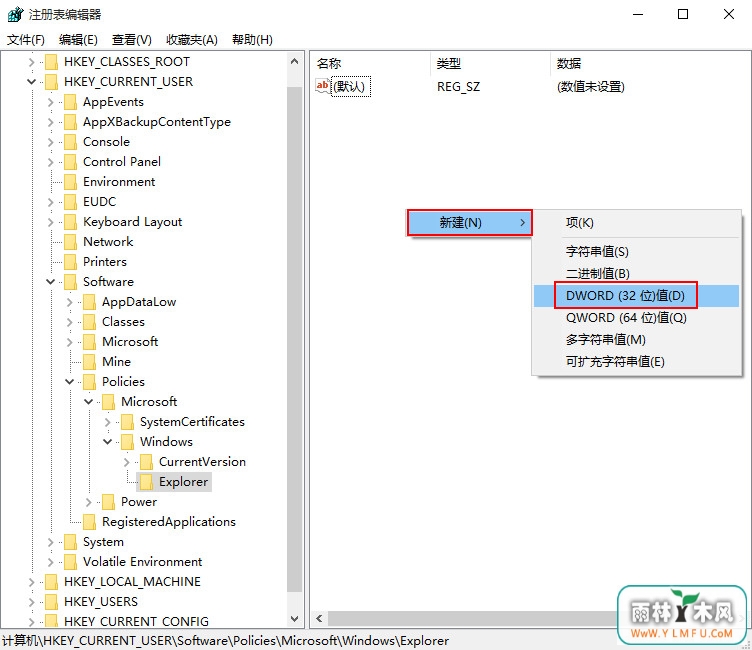Screen dimensions: 752x650
Task: Click the 类型 column header
Action: pos(491,63)
